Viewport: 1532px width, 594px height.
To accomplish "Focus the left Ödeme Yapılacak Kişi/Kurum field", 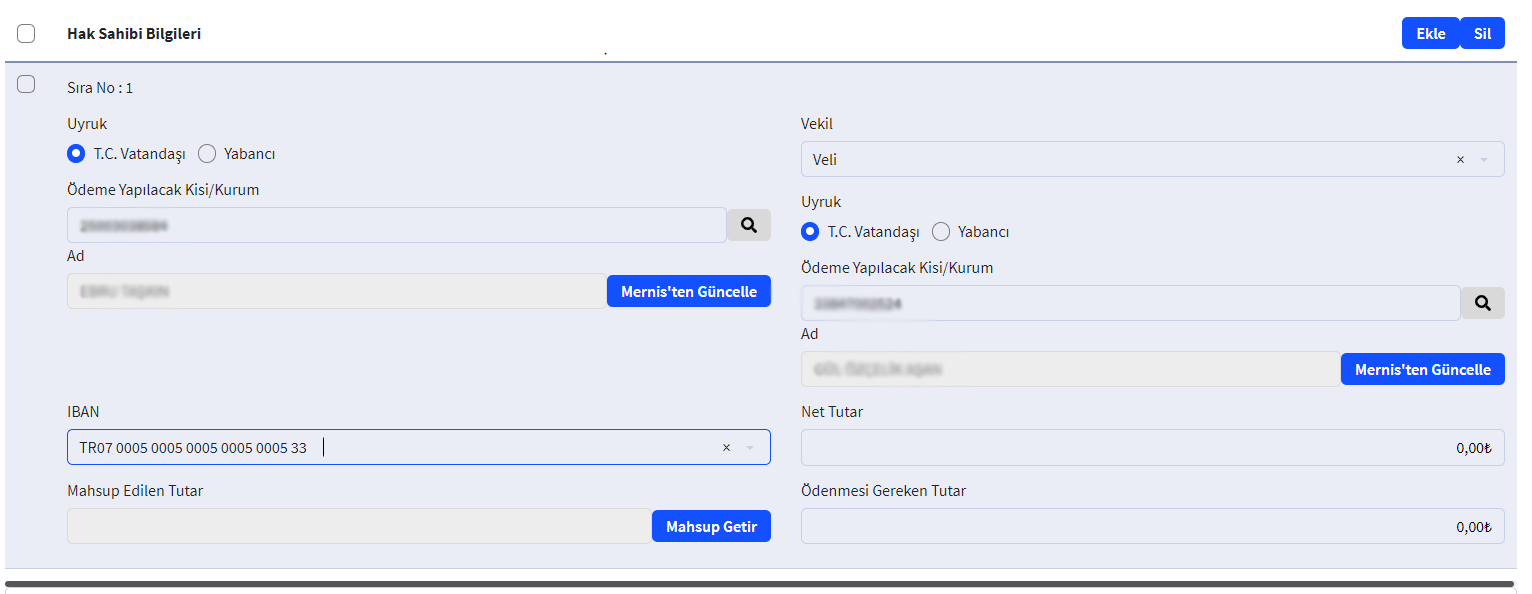I will tap(396, 226).
